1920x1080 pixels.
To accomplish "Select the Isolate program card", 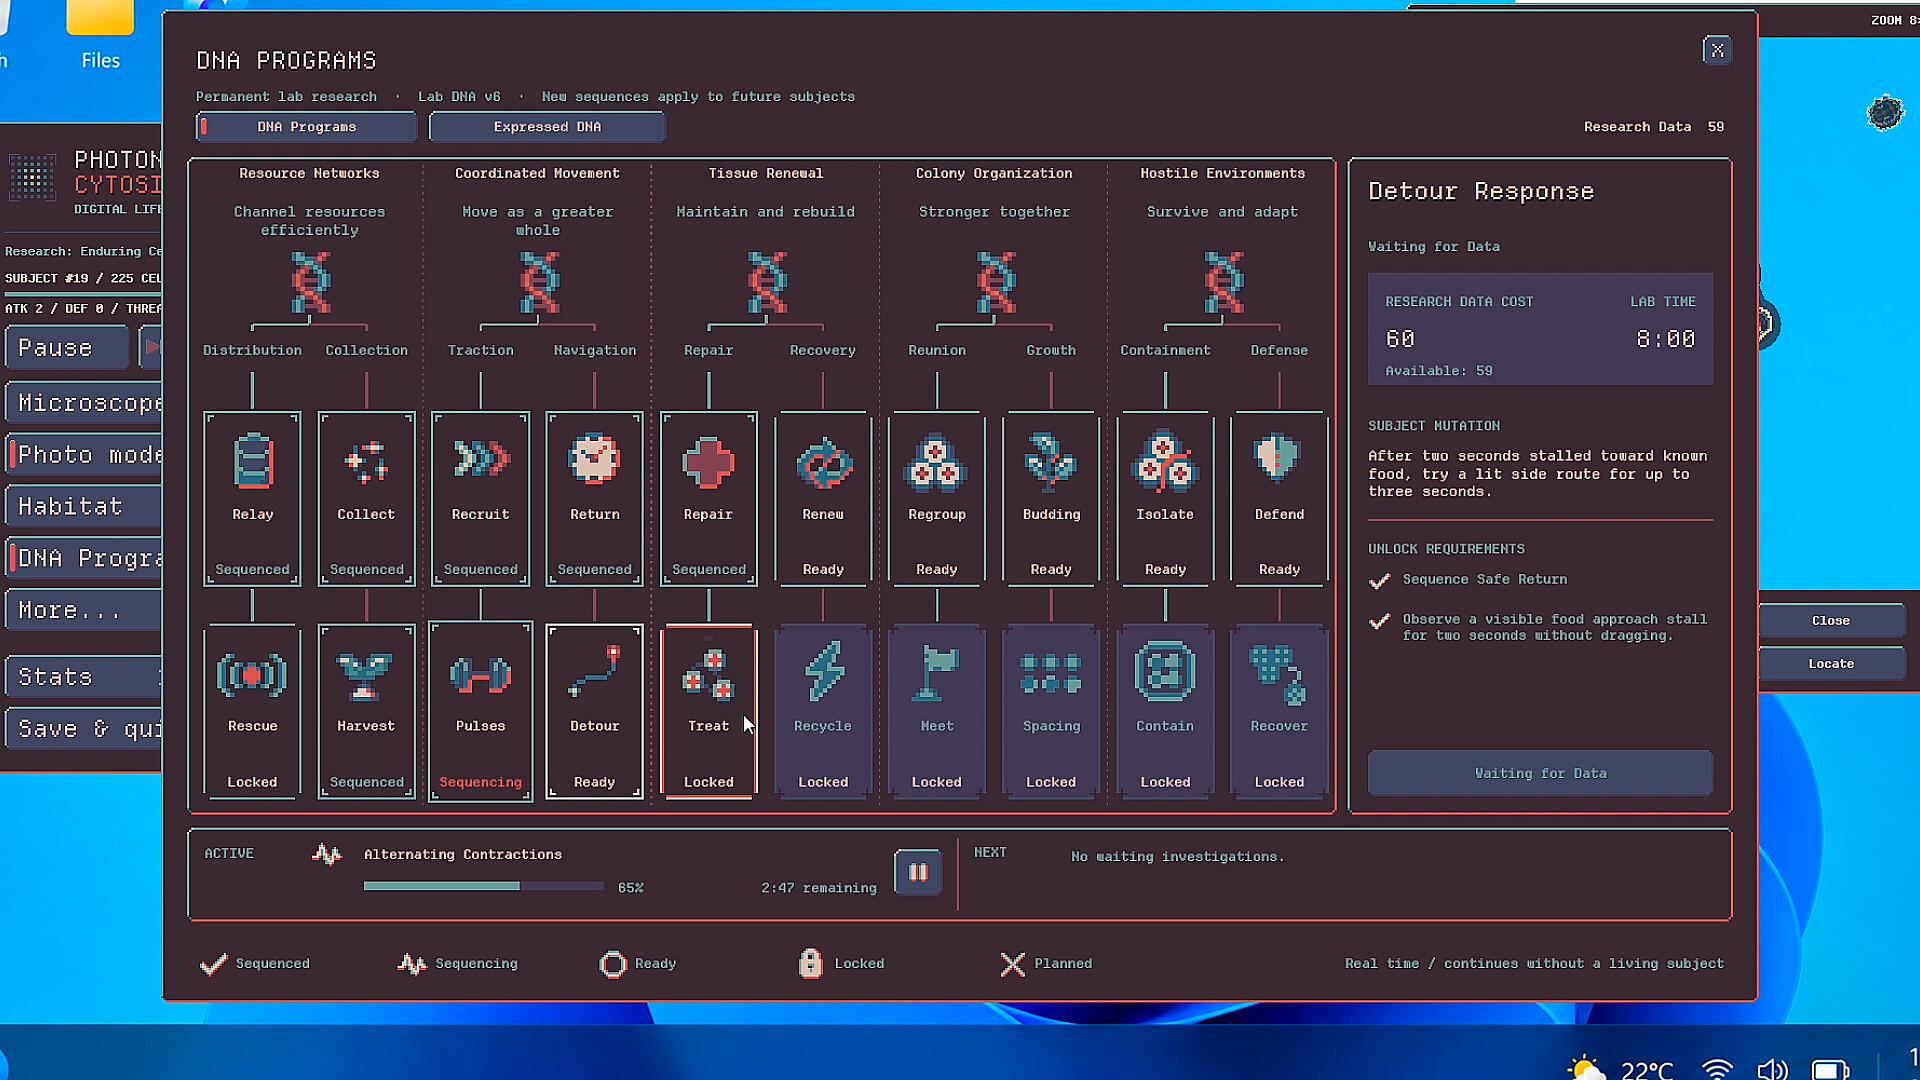I will [1165, 498].
